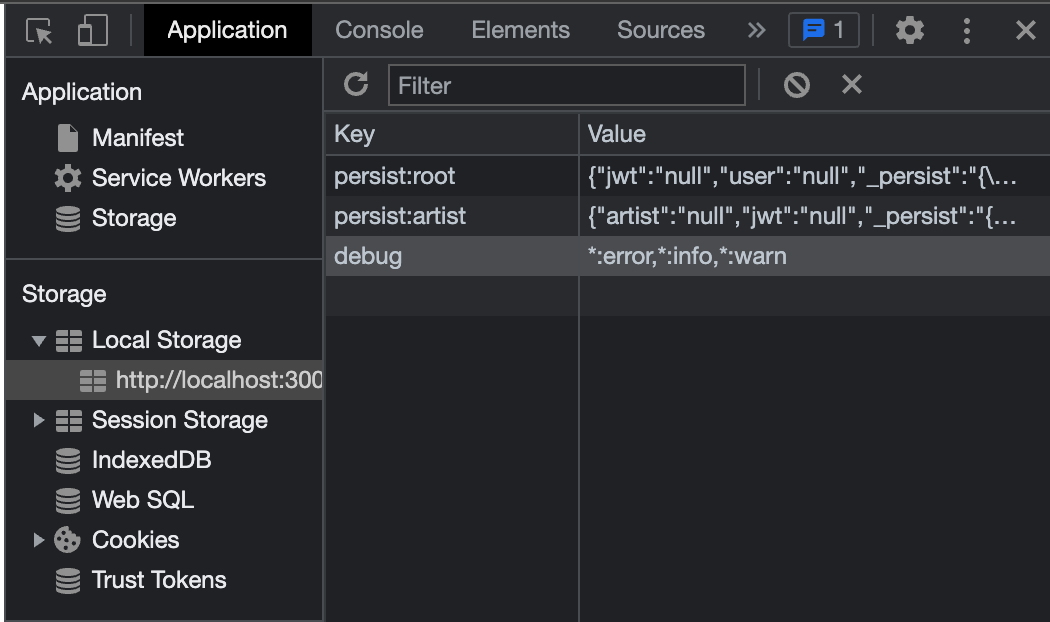
Task: Open the Web SQL item
Action: point(143,500)
